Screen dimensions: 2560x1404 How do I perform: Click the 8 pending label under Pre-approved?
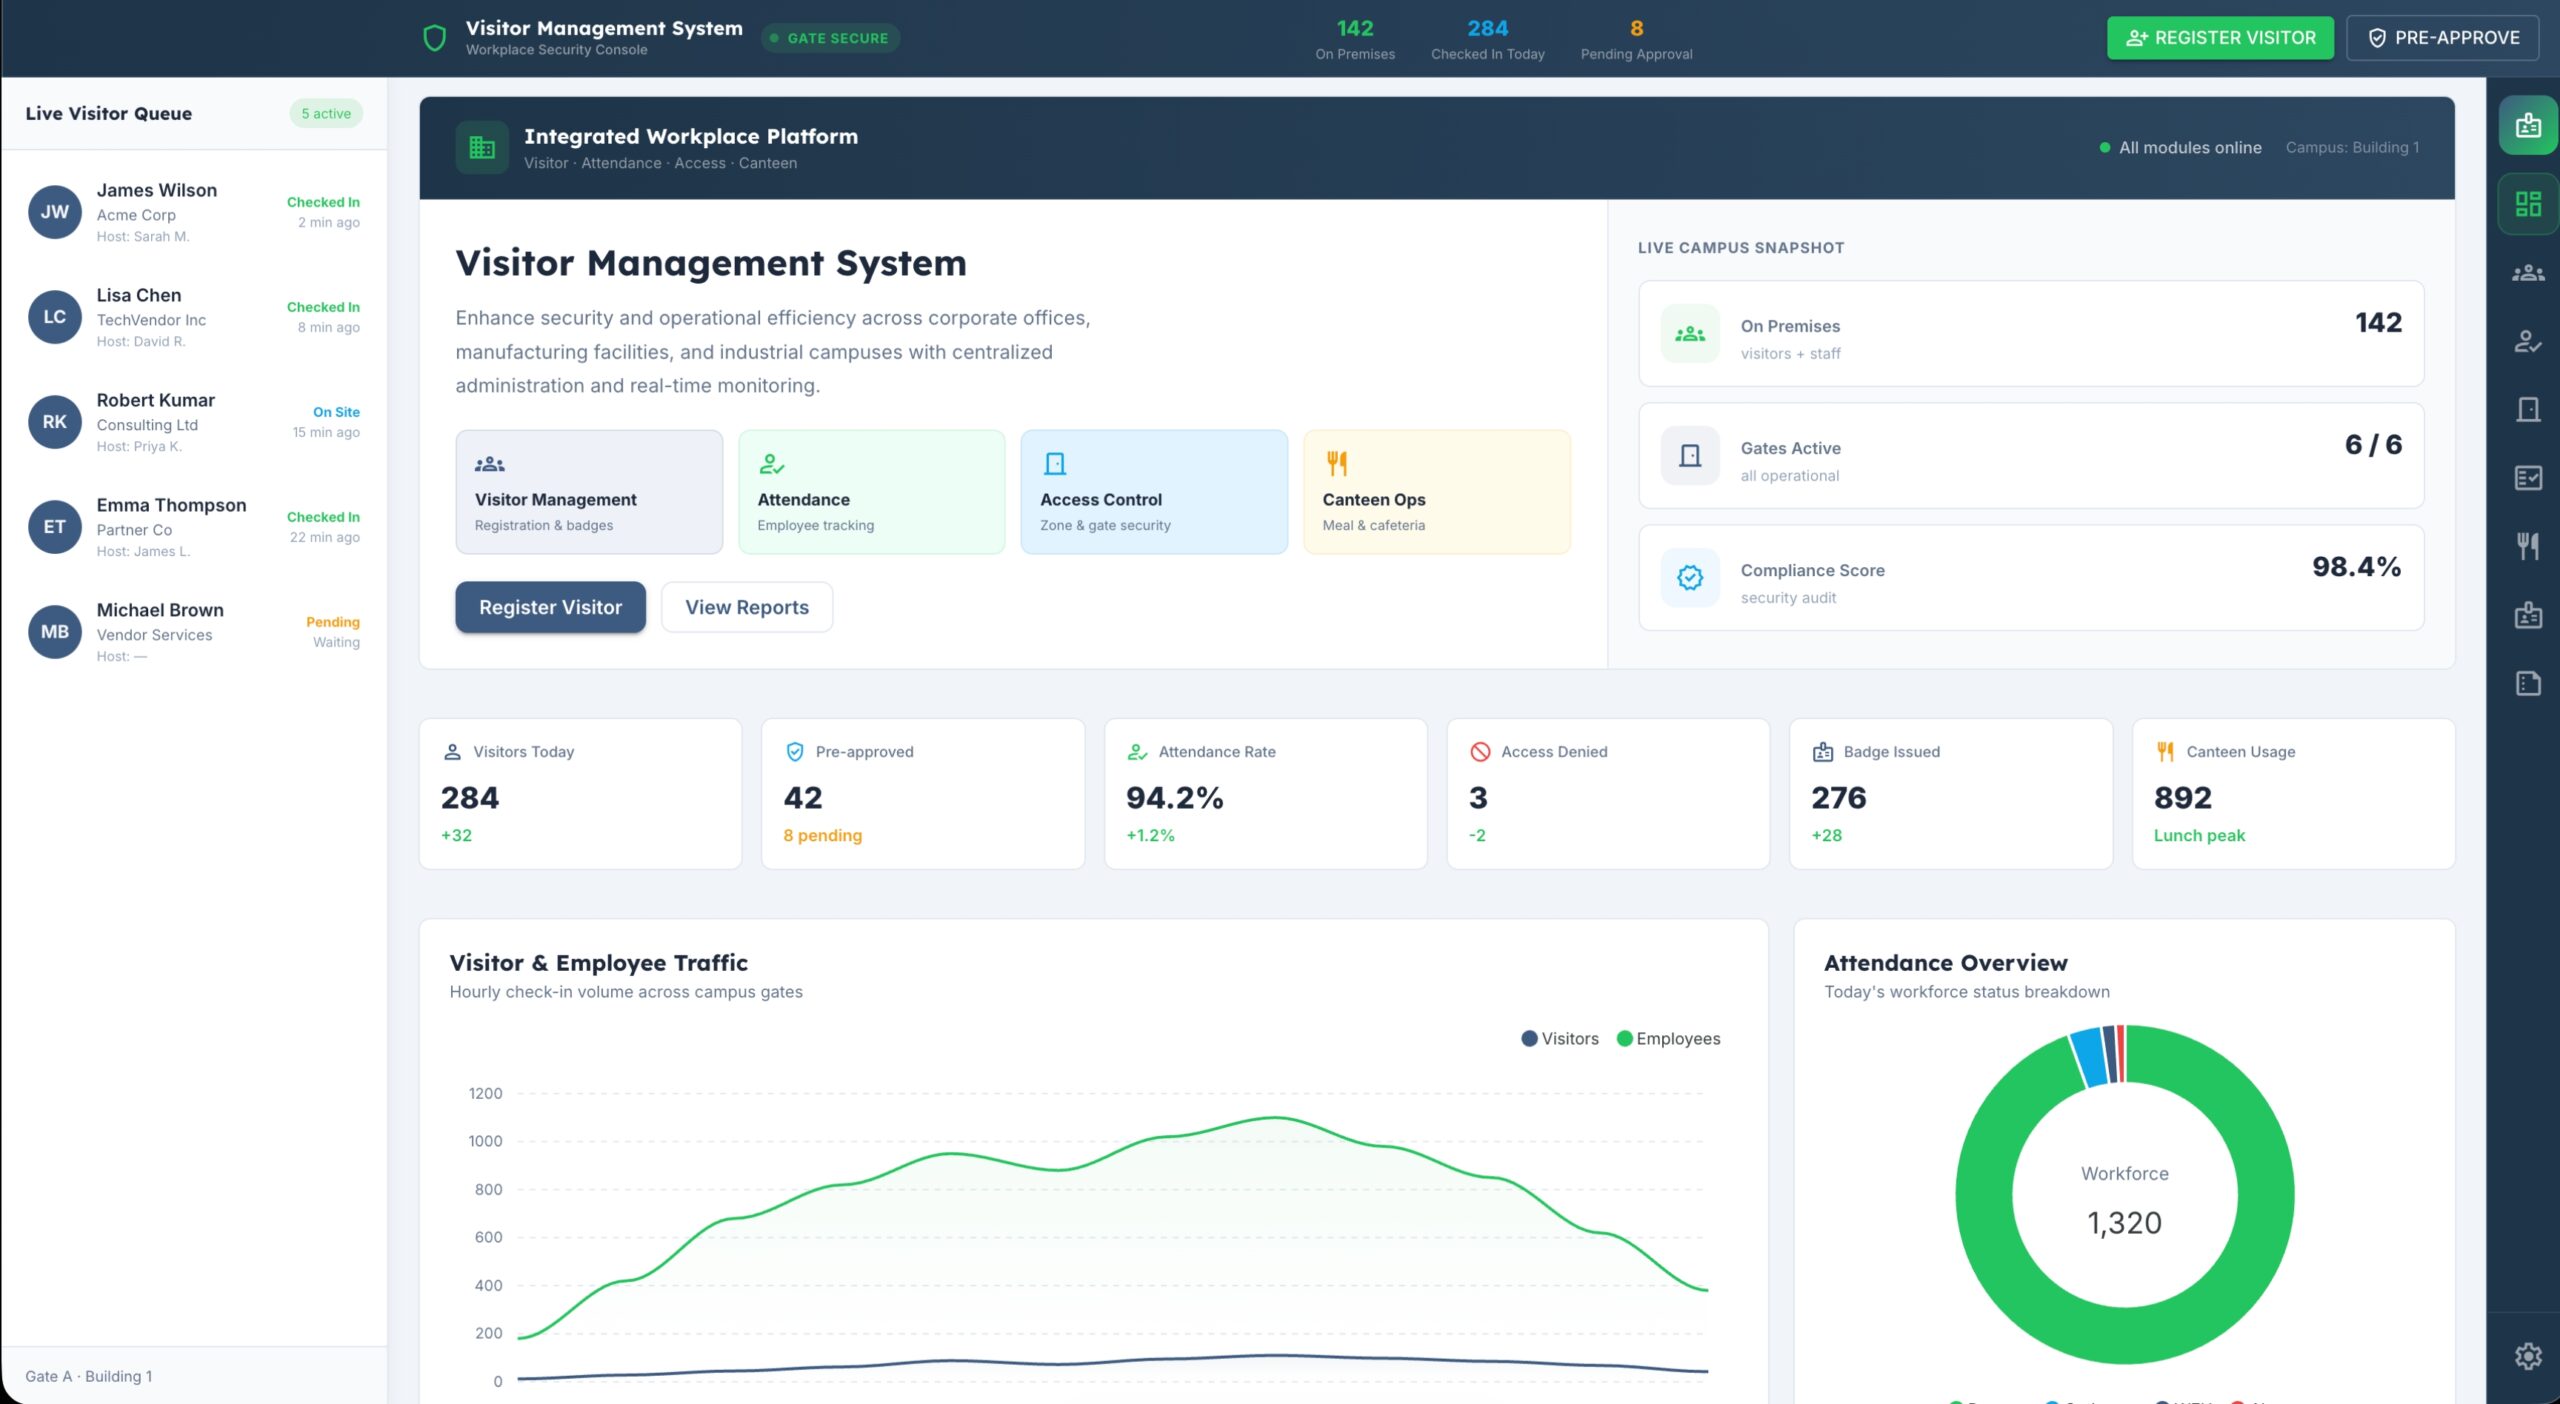coord(822,836)
